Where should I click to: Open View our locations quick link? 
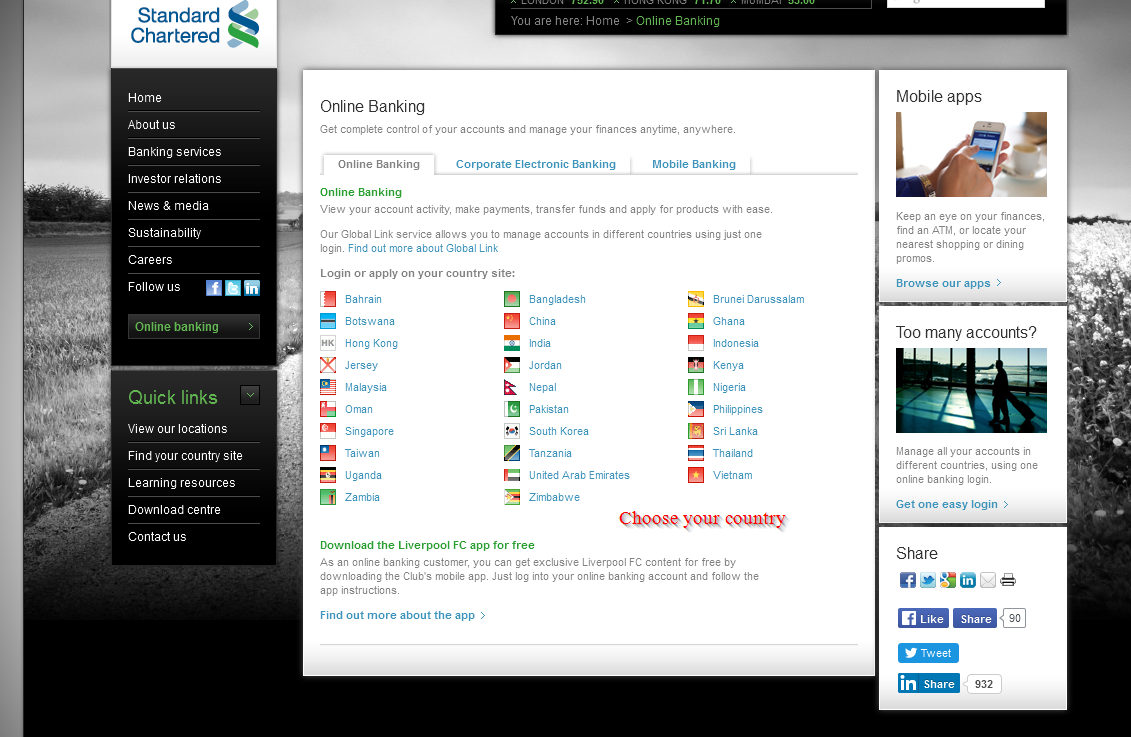click(x=177, y=428)
